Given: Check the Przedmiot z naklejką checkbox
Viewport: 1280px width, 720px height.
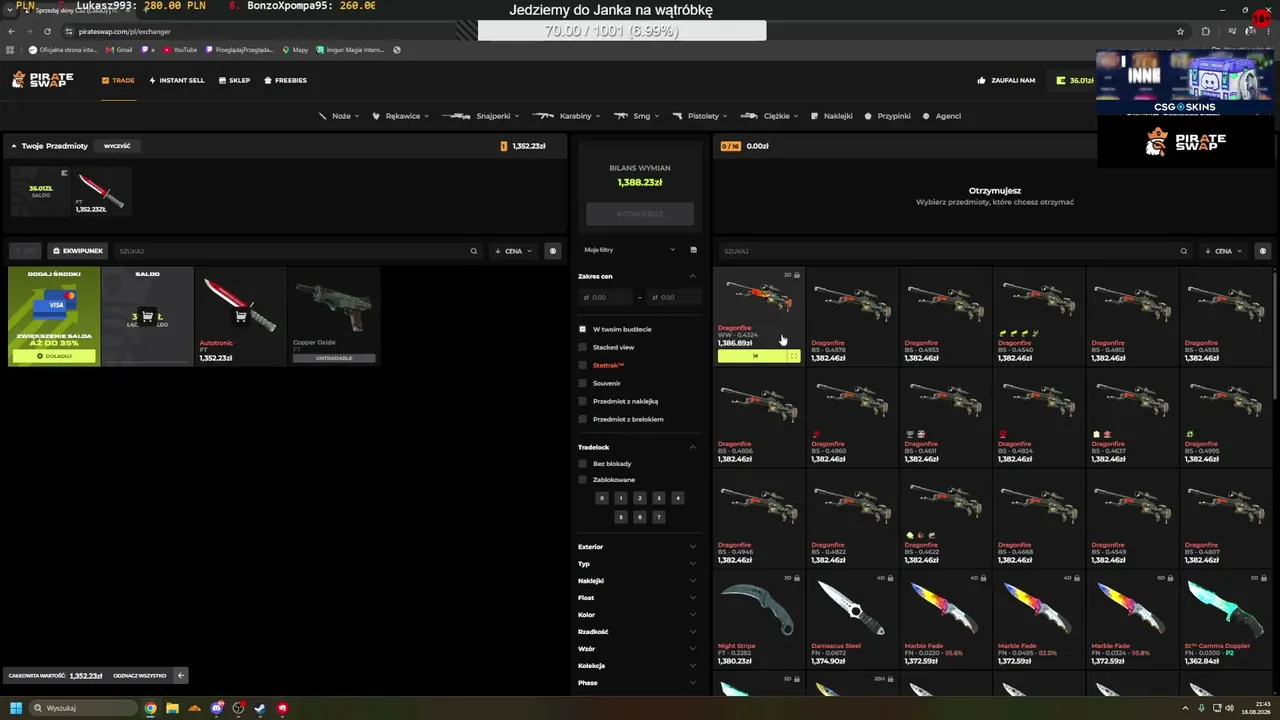Looking at the screenshot, I should click(x=583, y=401).
